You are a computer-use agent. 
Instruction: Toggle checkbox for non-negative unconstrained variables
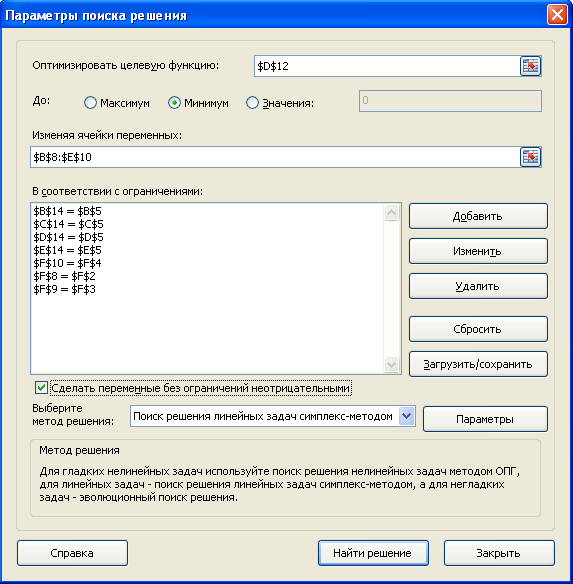[x=41, y=388]
